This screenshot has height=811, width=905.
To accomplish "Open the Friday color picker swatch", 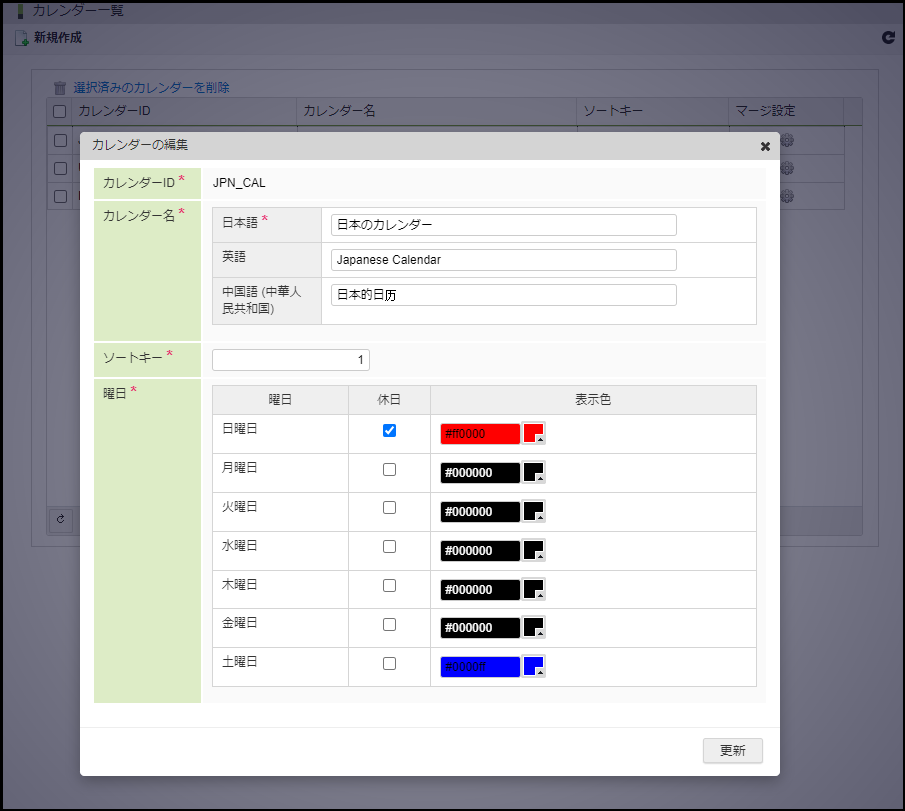I will [x=534, y=627].
